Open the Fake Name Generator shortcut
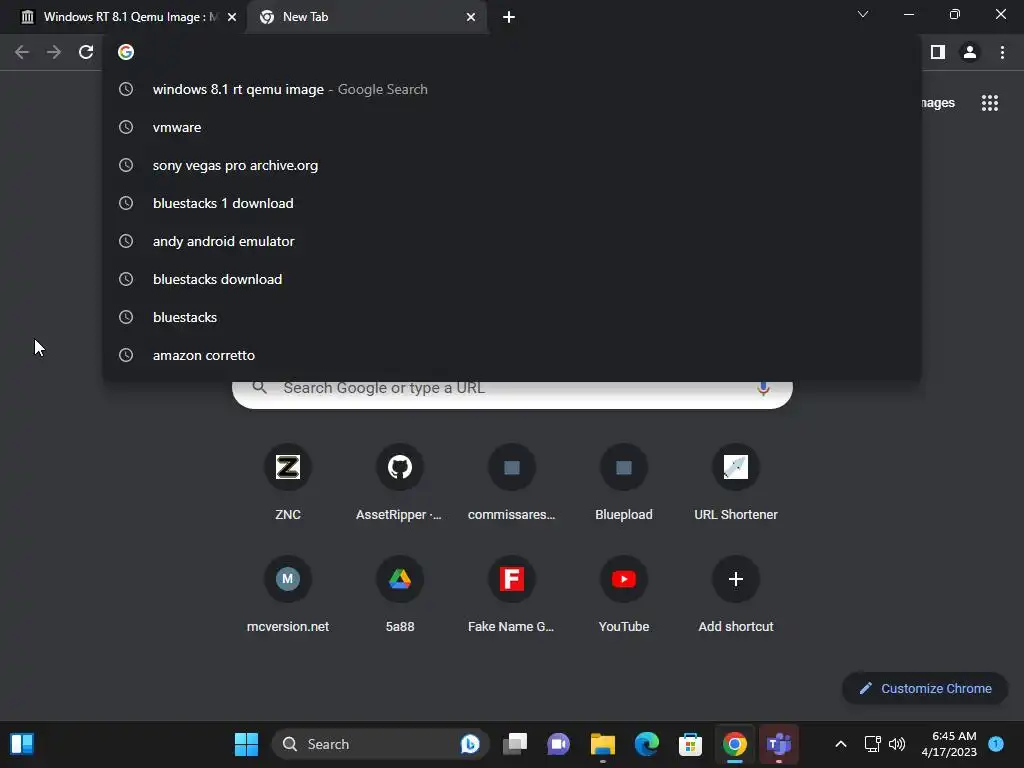The height and width of the screenshot is (768, 1024). 511,594
